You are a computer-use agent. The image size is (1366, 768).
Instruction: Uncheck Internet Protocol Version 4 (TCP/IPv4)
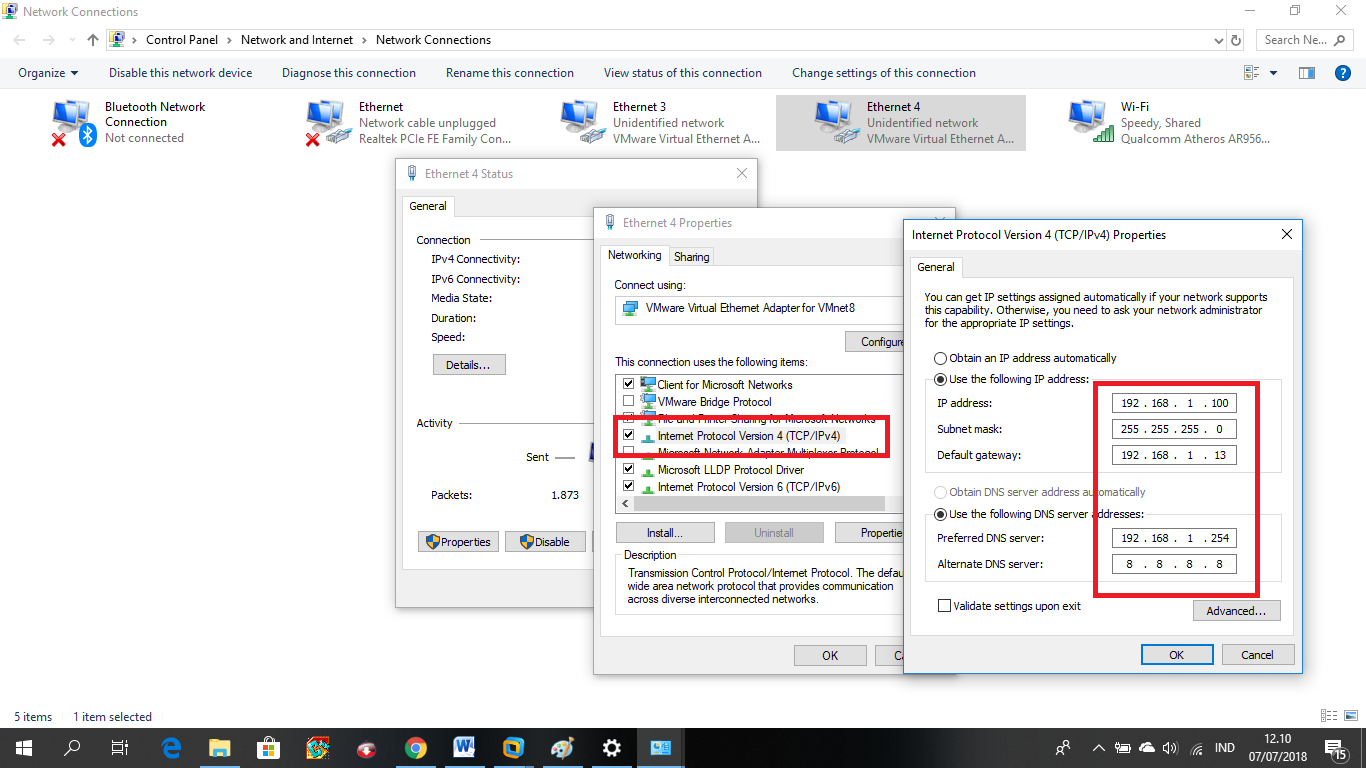point(628,436)
